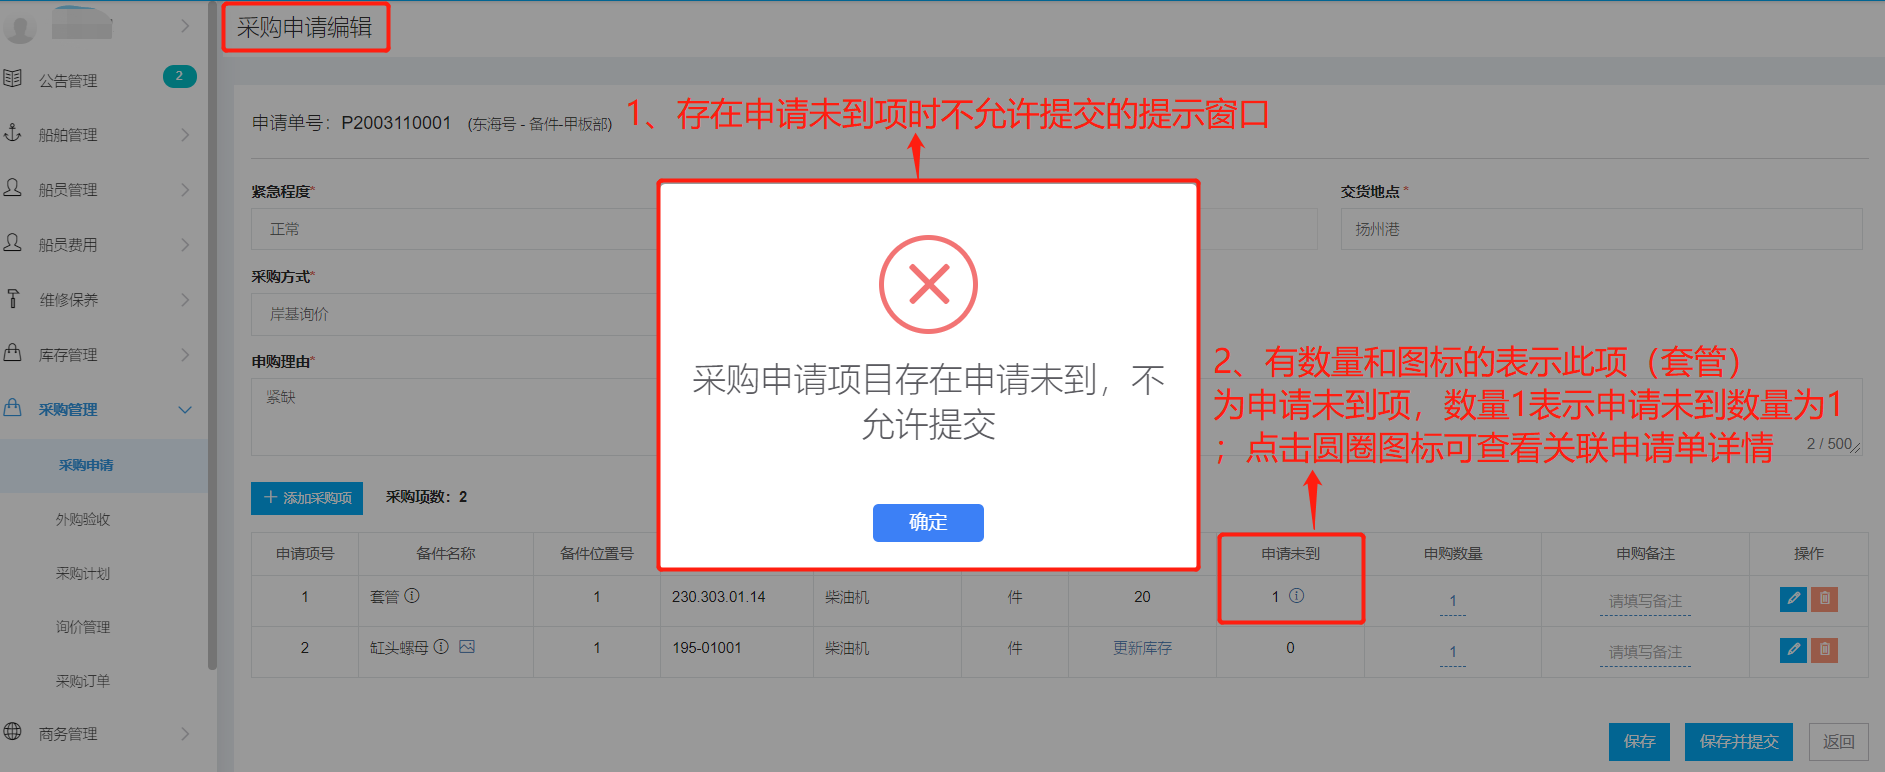Click the delete icon for 缸头螺母 row
Image resolution: width=1885 pixels, height=772 pixels.
pyautogui.click(x=1824, y=650)
